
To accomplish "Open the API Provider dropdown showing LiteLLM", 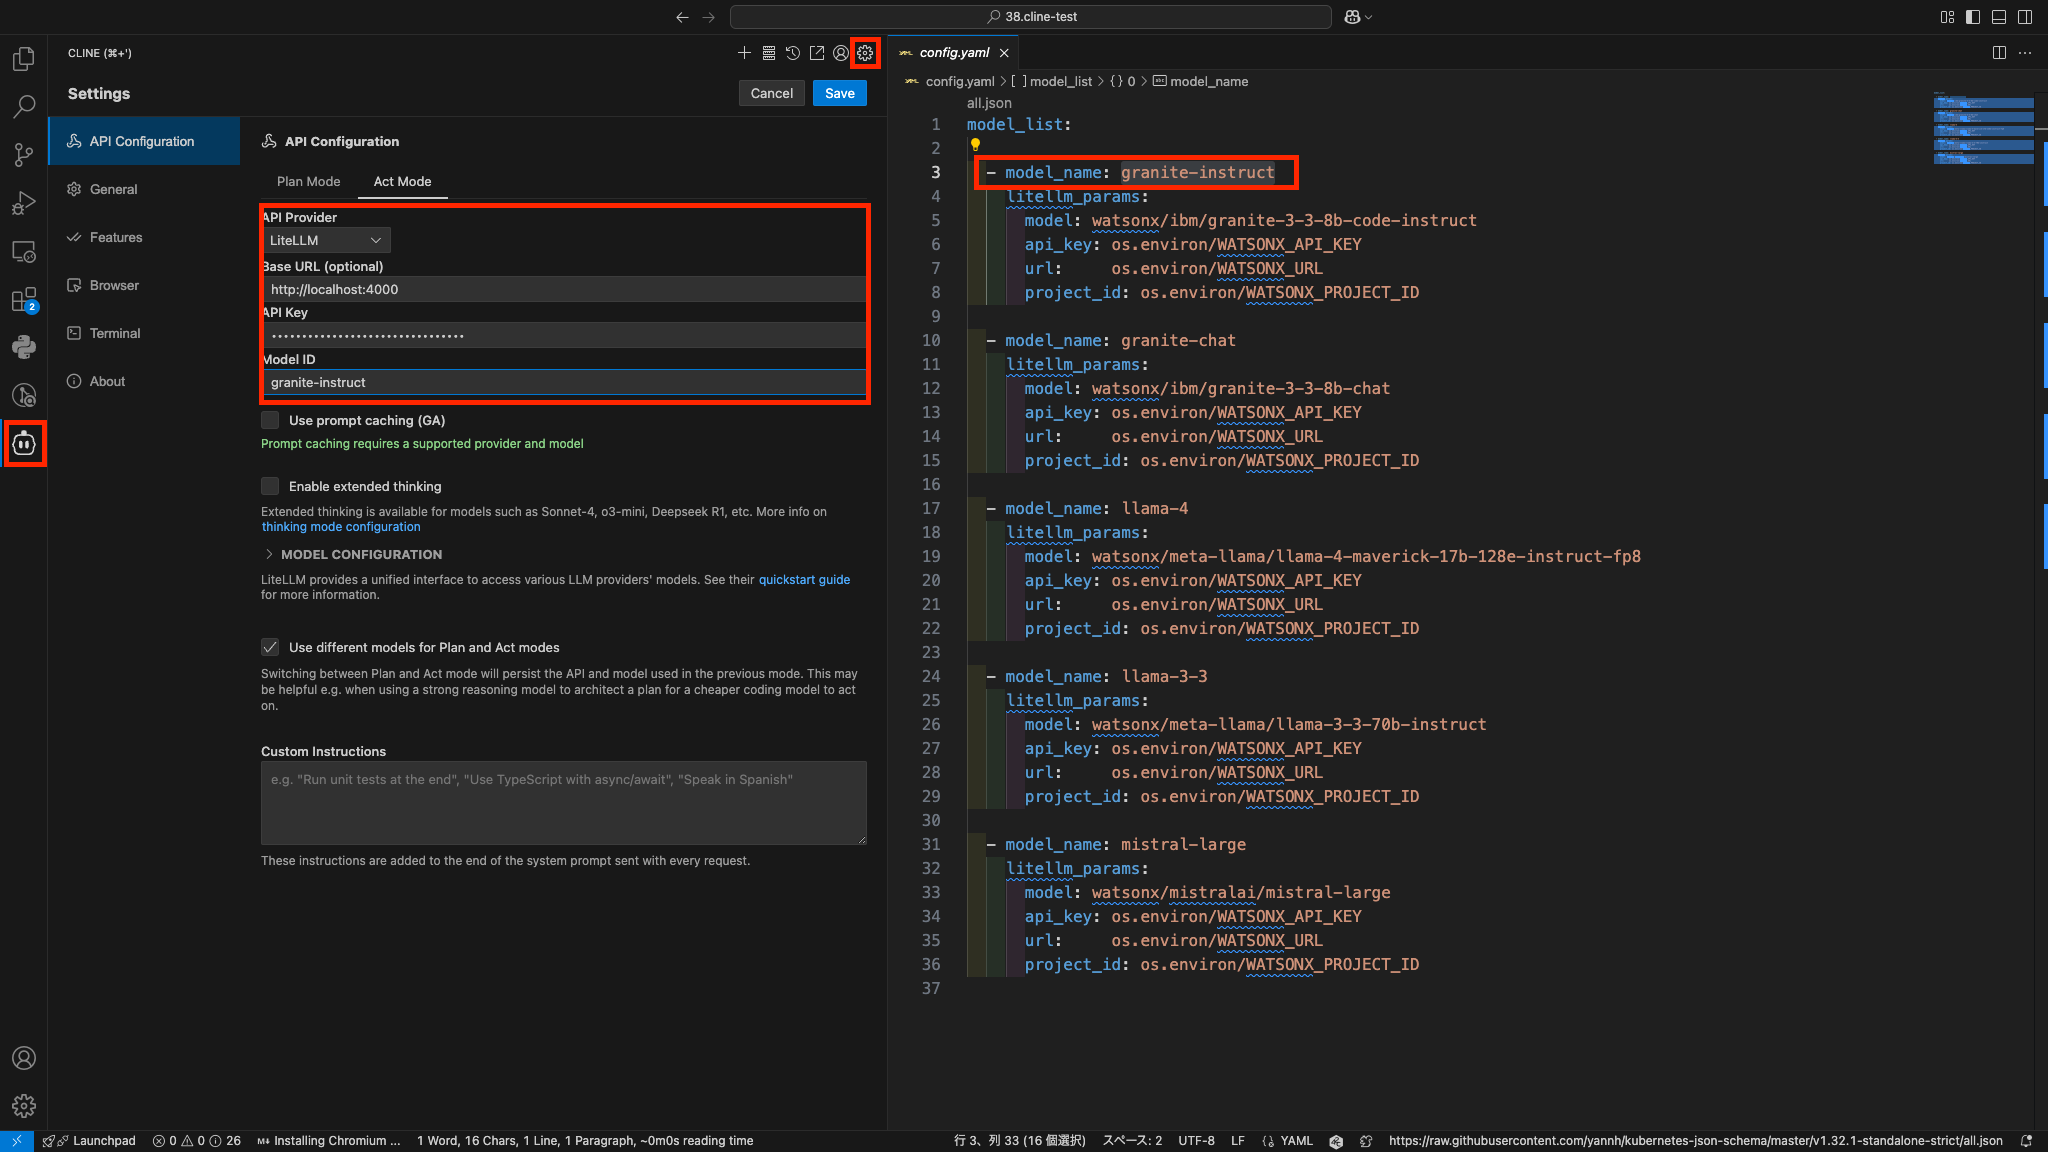I will coord(325,240).
